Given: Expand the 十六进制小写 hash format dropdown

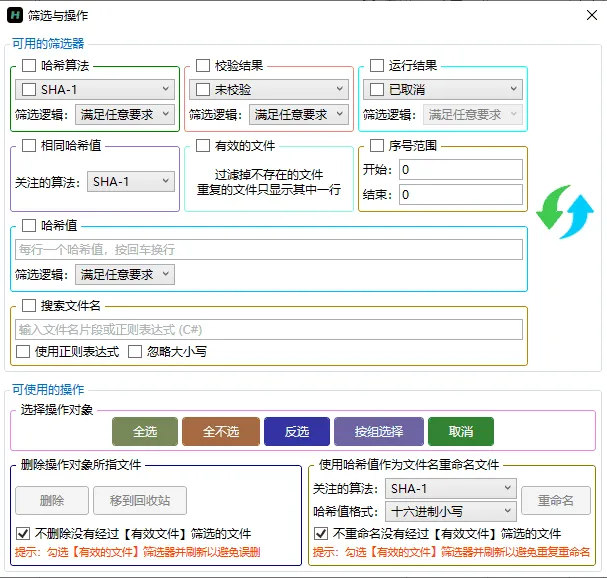Looking at the screenshot, I should click(449, 511).
